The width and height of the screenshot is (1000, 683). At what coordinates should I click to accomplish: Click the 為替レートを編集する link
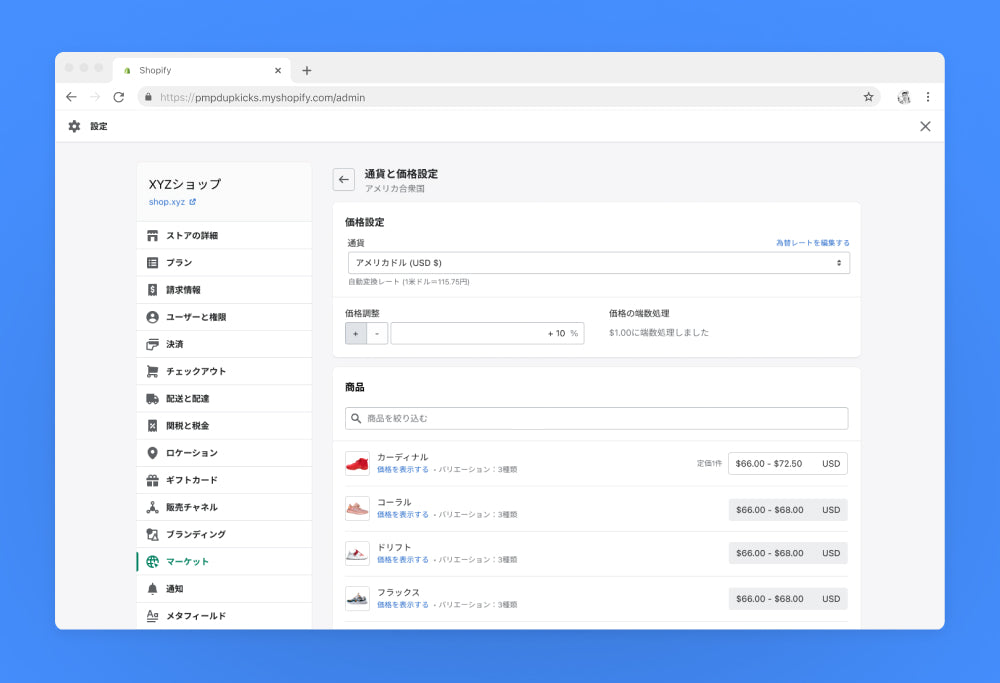point(812,243)
